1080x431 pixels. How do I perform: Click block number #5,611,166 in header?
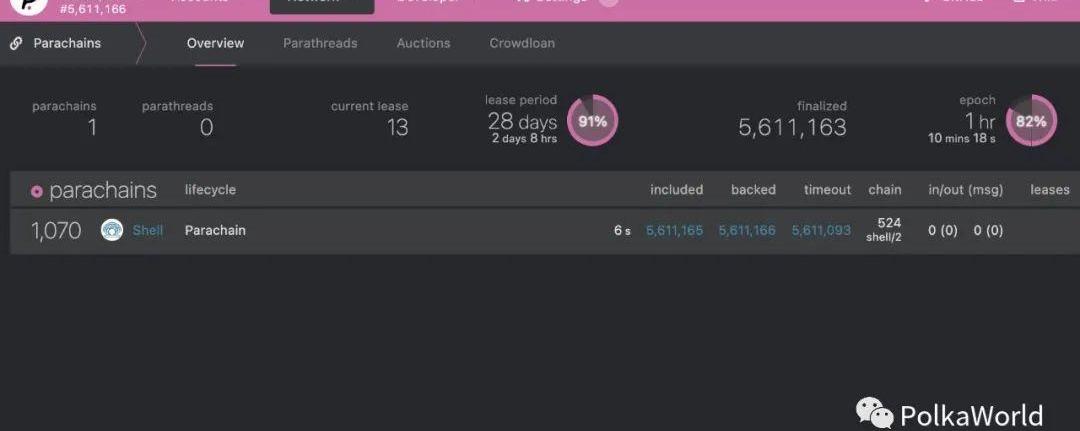(92, 10)
